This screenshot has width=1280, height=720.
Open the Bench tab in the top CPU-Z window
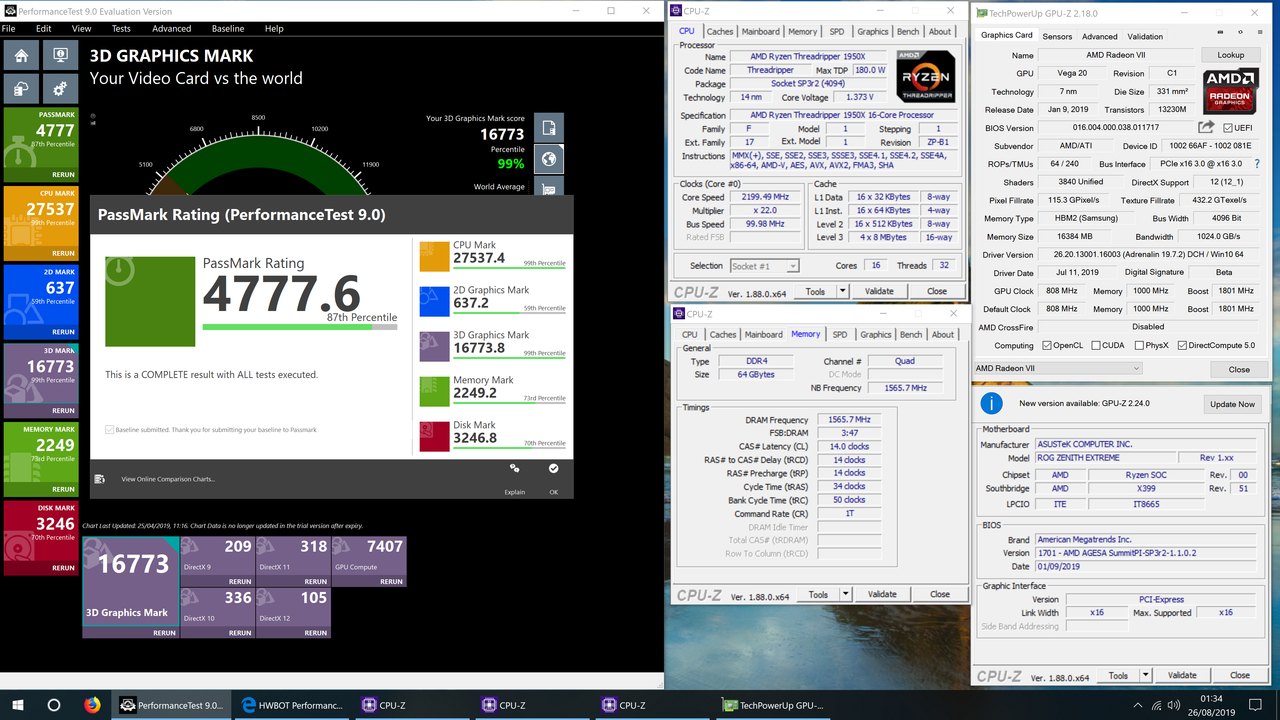908,32
